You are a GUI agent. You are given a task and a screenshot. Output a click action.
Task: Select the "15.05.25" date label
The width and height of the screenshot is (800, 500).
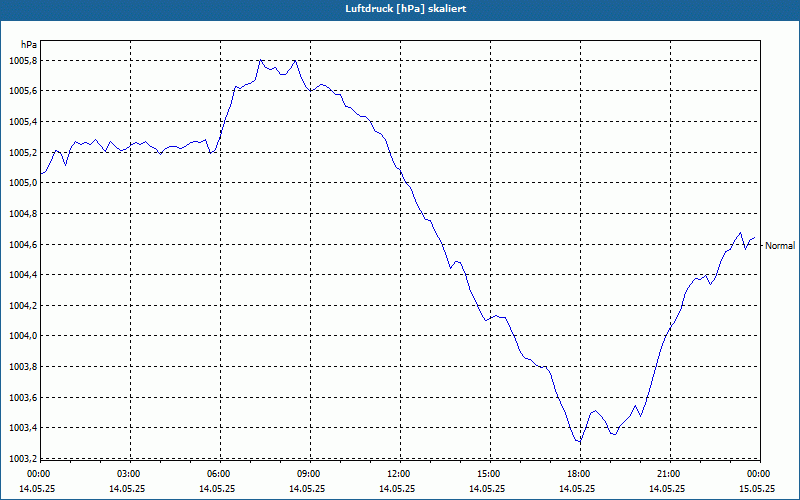coord(757,488)
